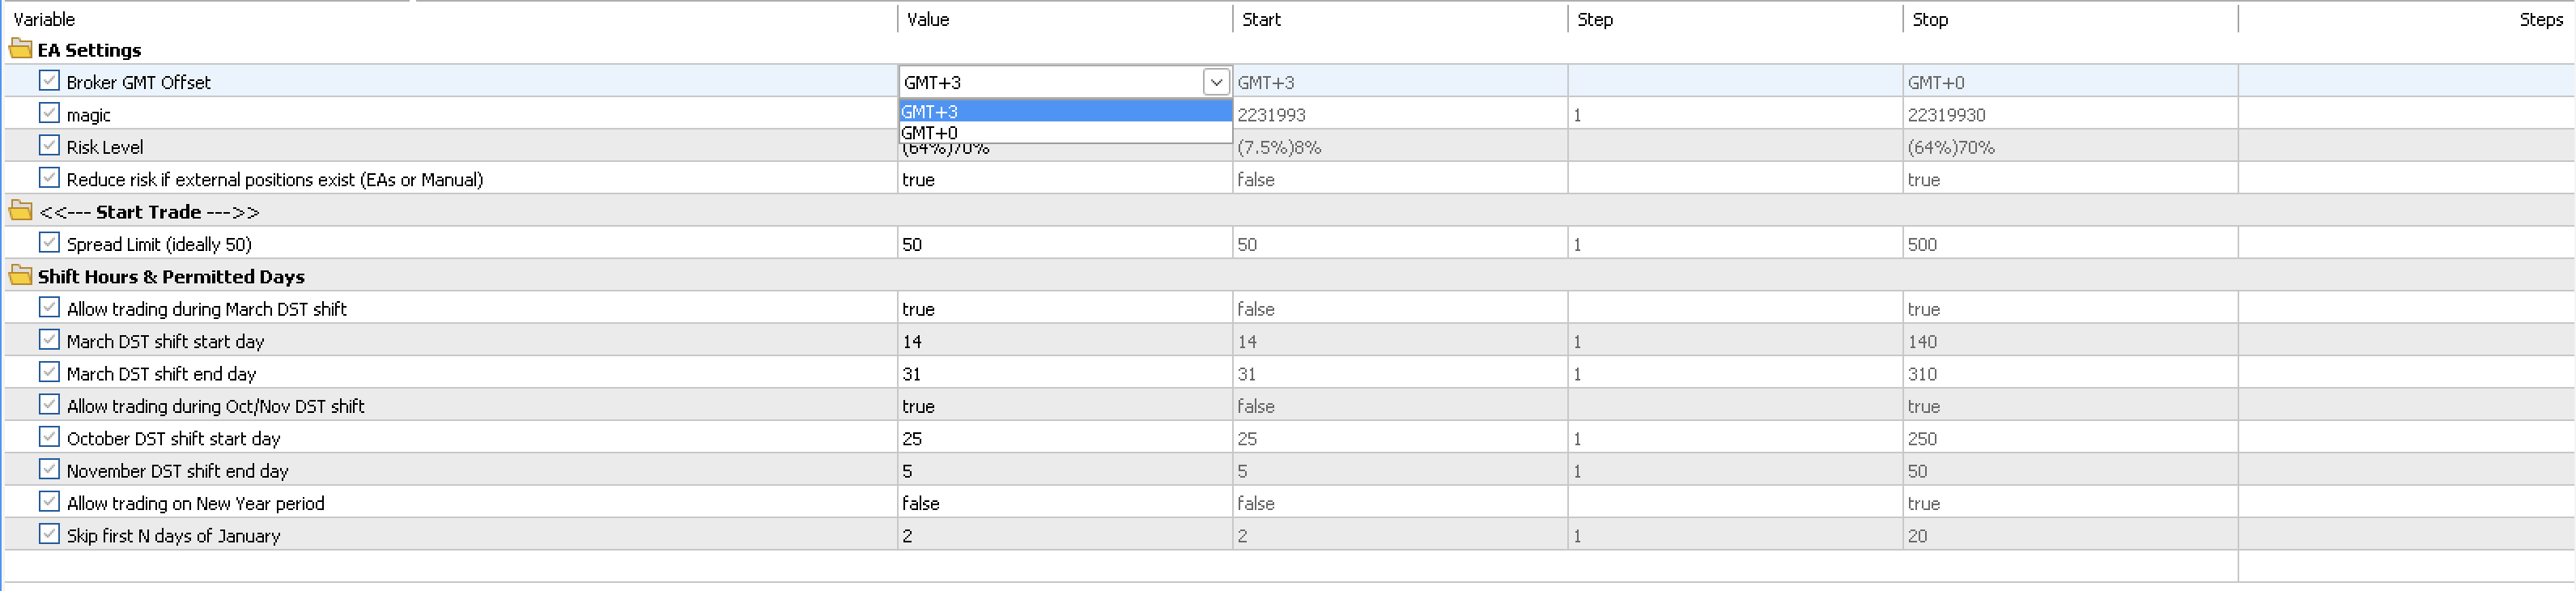Disable the Spread Limit optimization checkbox
This screenshot has height=591, width=2576.
click(x=49, y=242)
